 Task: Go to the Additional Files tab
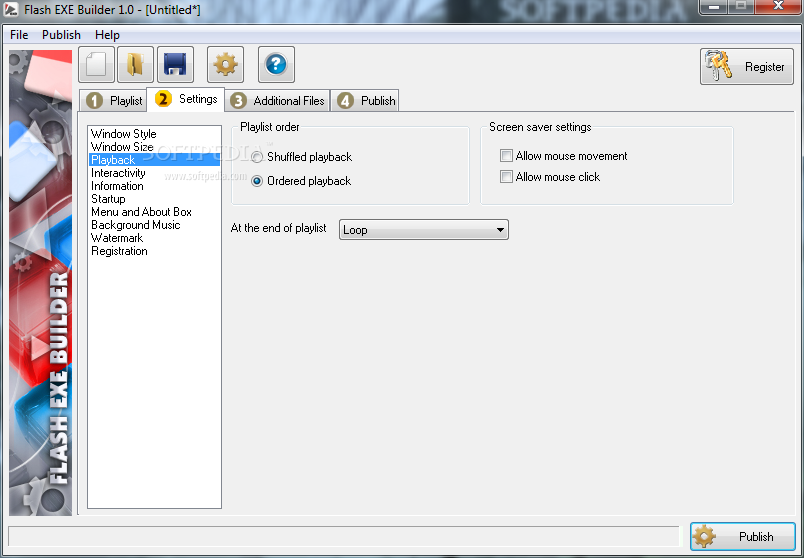pos(277,101)
